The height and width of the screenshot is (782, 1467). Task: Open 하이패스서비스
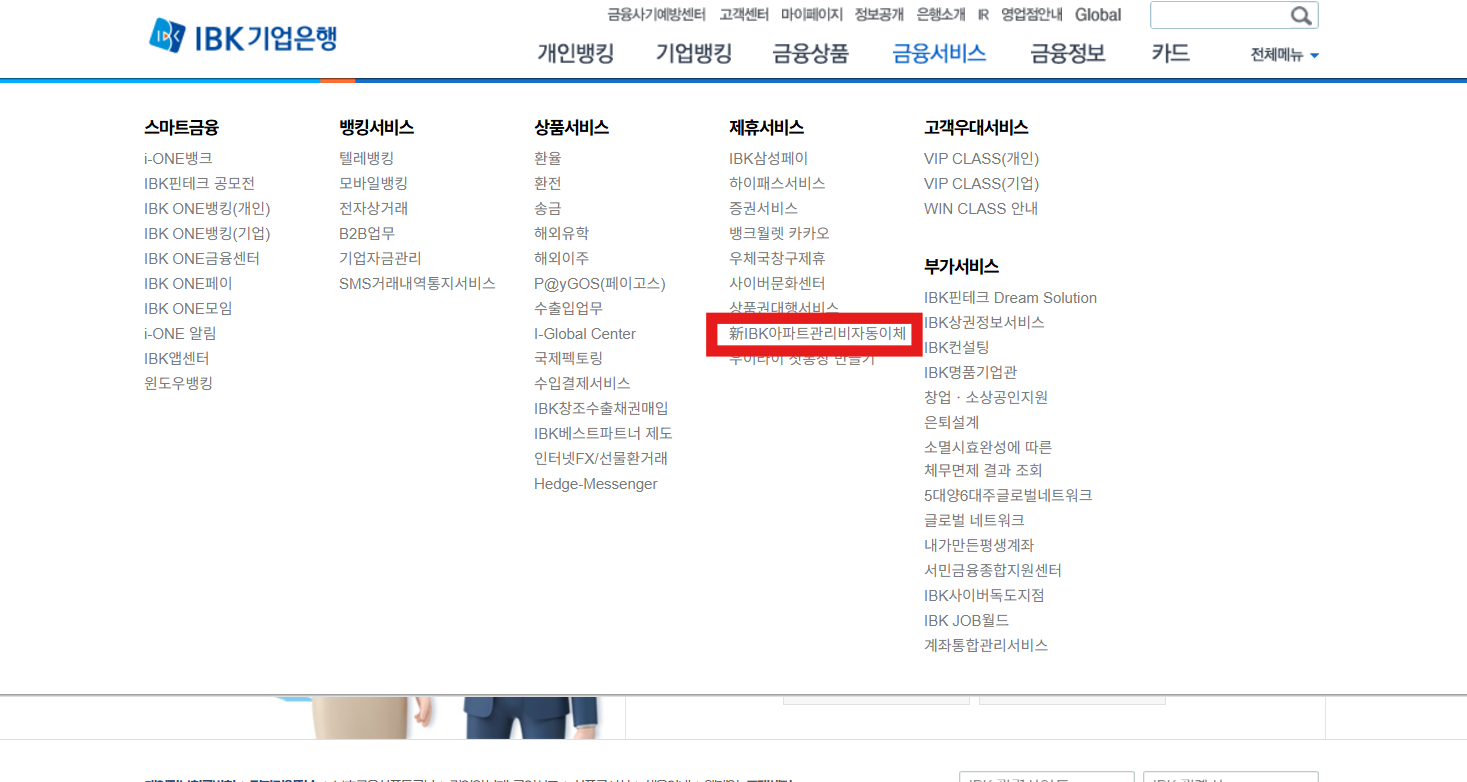pos(777,183)
